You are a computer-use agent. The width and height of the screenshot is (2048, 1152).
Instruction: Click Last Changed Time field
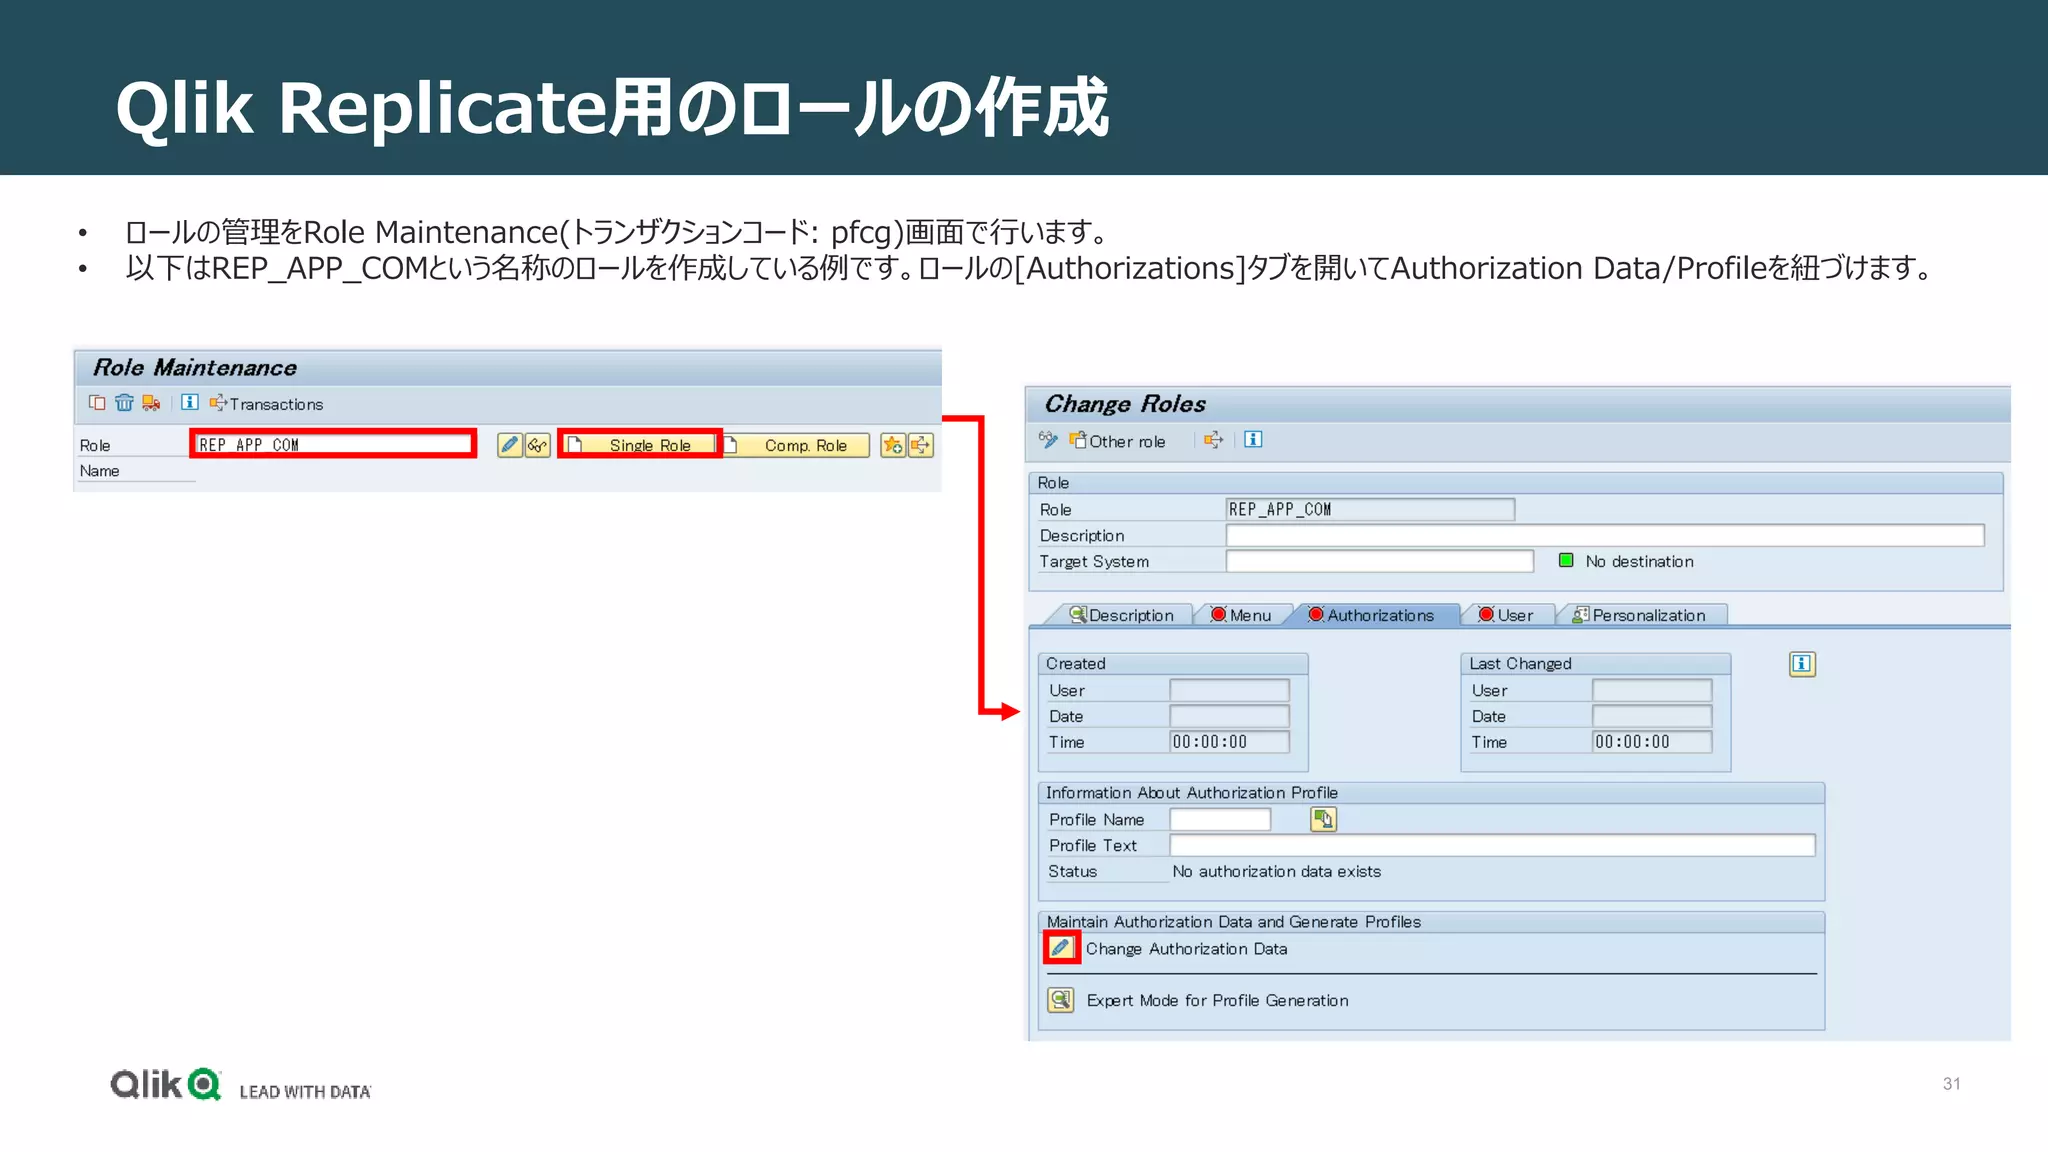[x=1652, y=742]
